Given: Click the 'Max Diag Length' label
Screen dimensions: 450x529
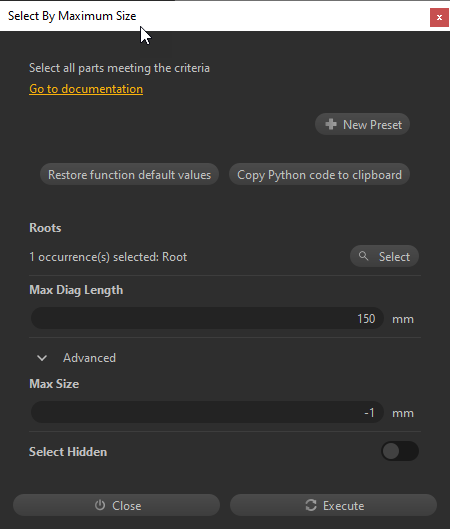Looking at the screenshot, I should pyautogui.click(x=76, y=290).
